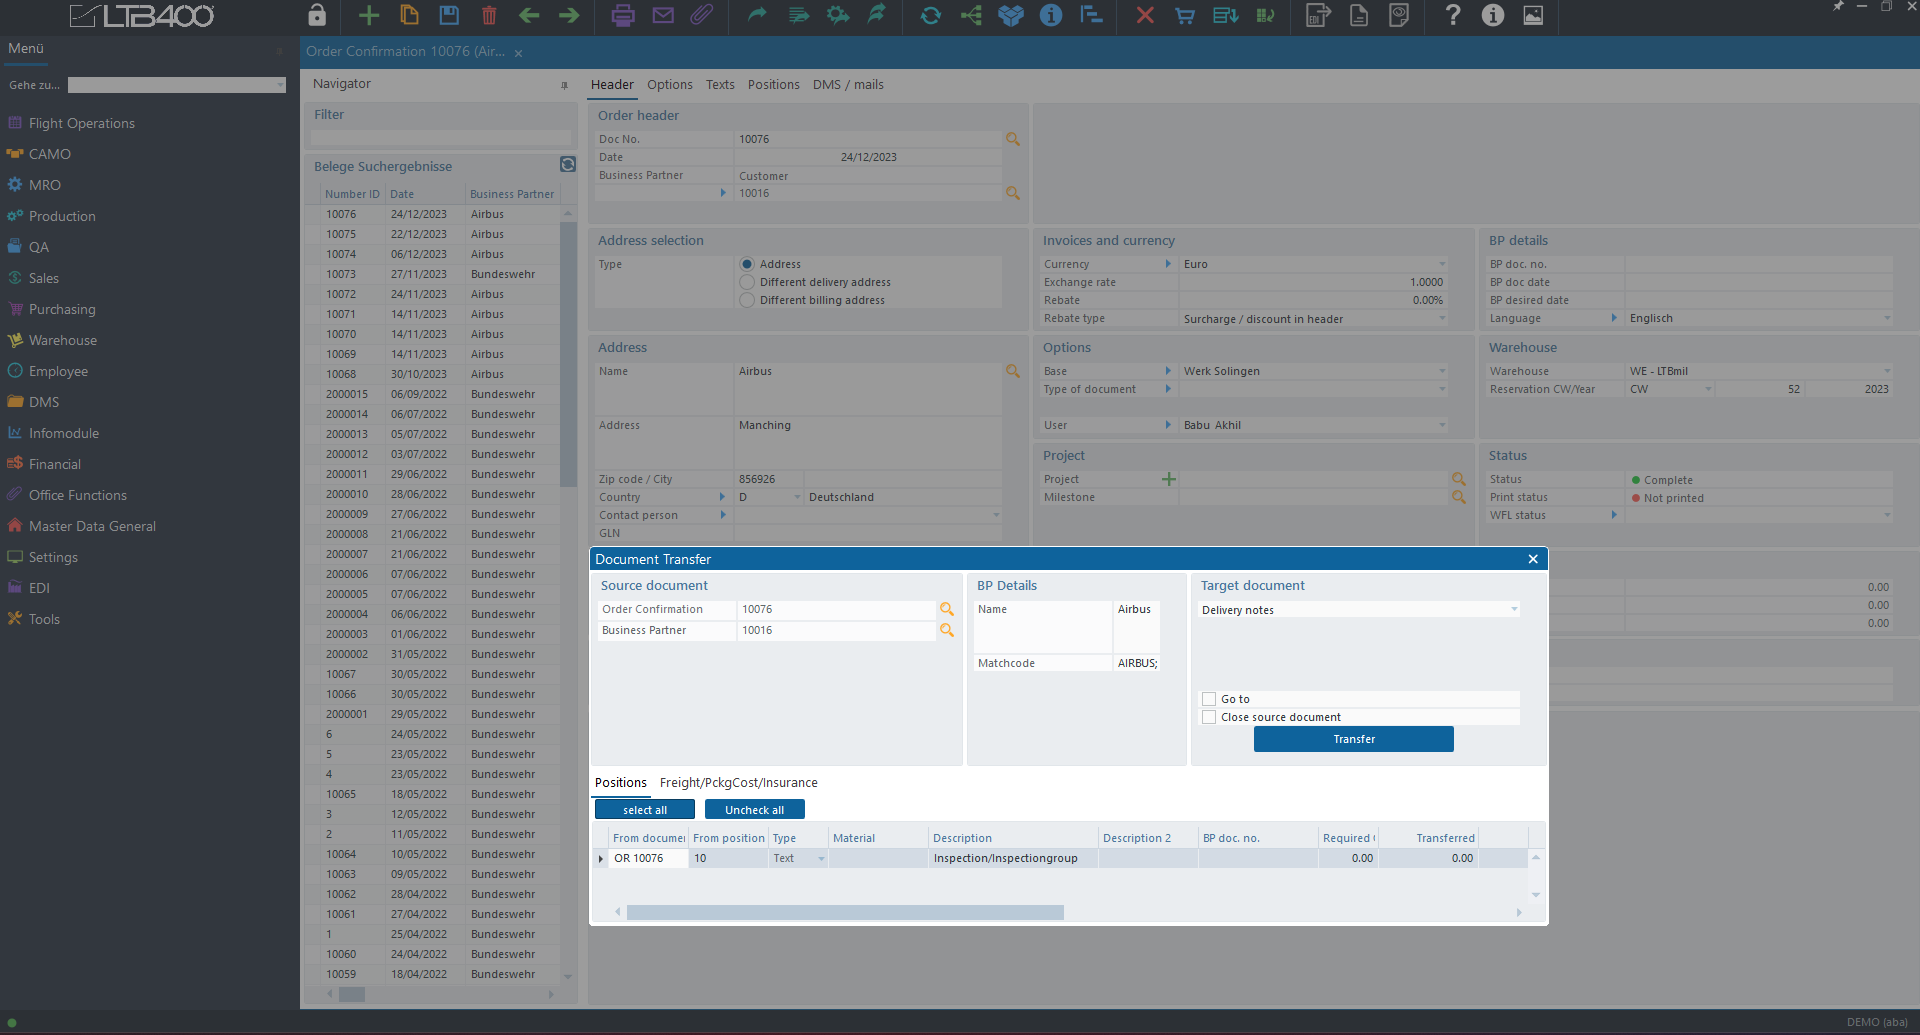Click the purple Print icon in toolbar
Screen dimensions: 1920x1035
coord(622,15)
